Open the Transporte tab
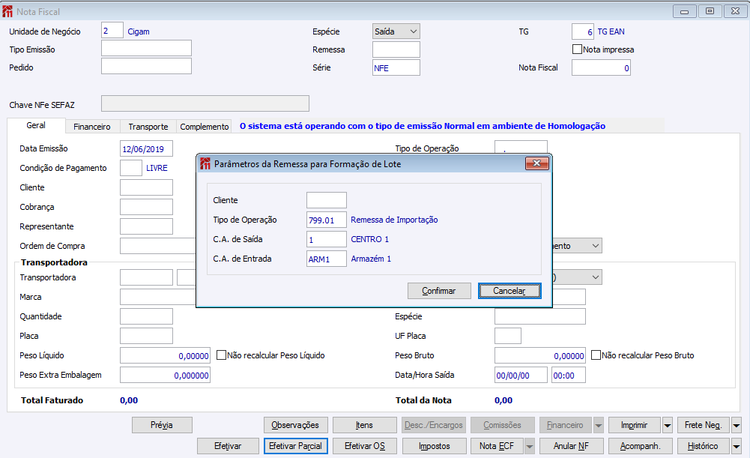 pyautogui.click(x=148, y=127)
